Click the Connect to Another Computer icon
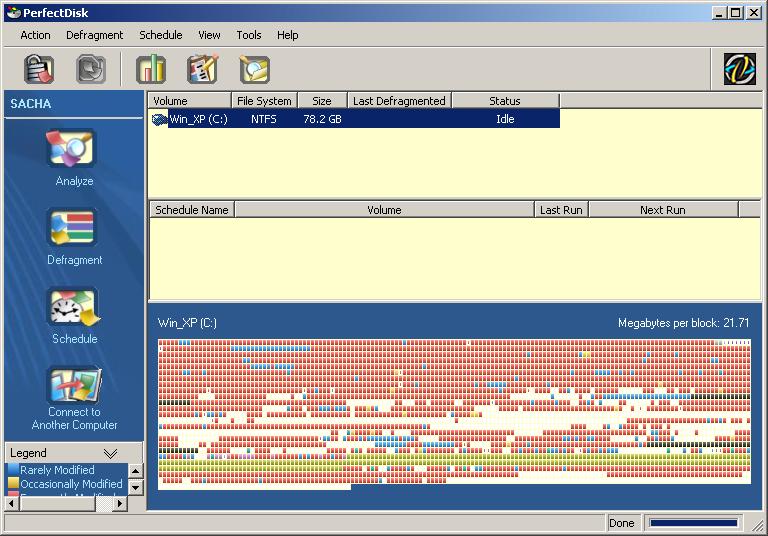The width and height of the screenshot is (768, 536). coord(74,385)
